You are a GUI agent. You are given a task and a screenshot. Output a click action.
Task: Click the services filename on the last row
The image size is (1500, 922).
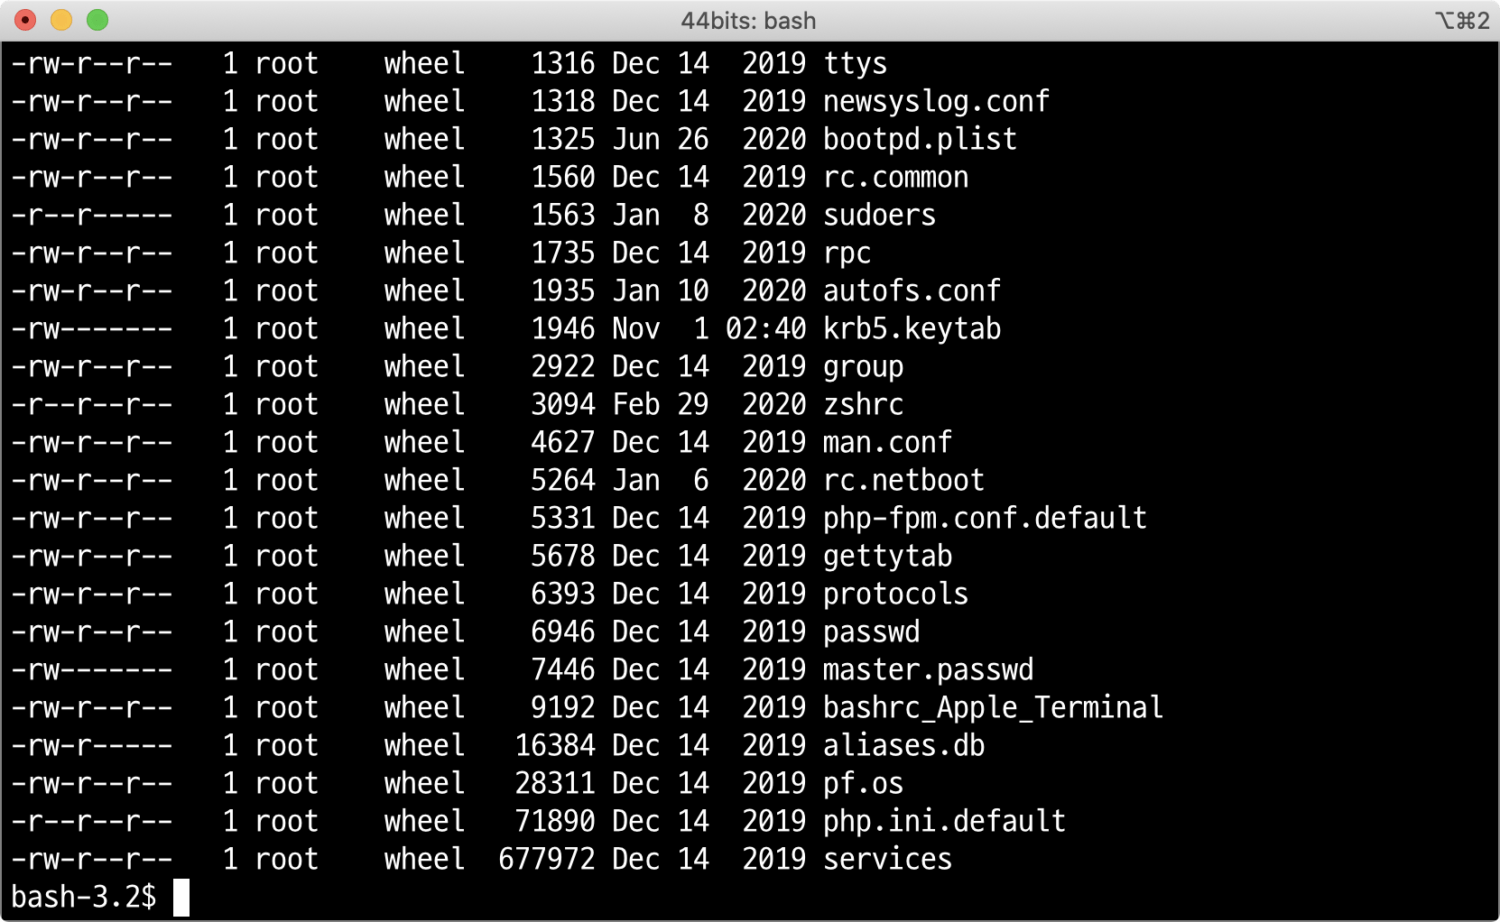point(887,859)
